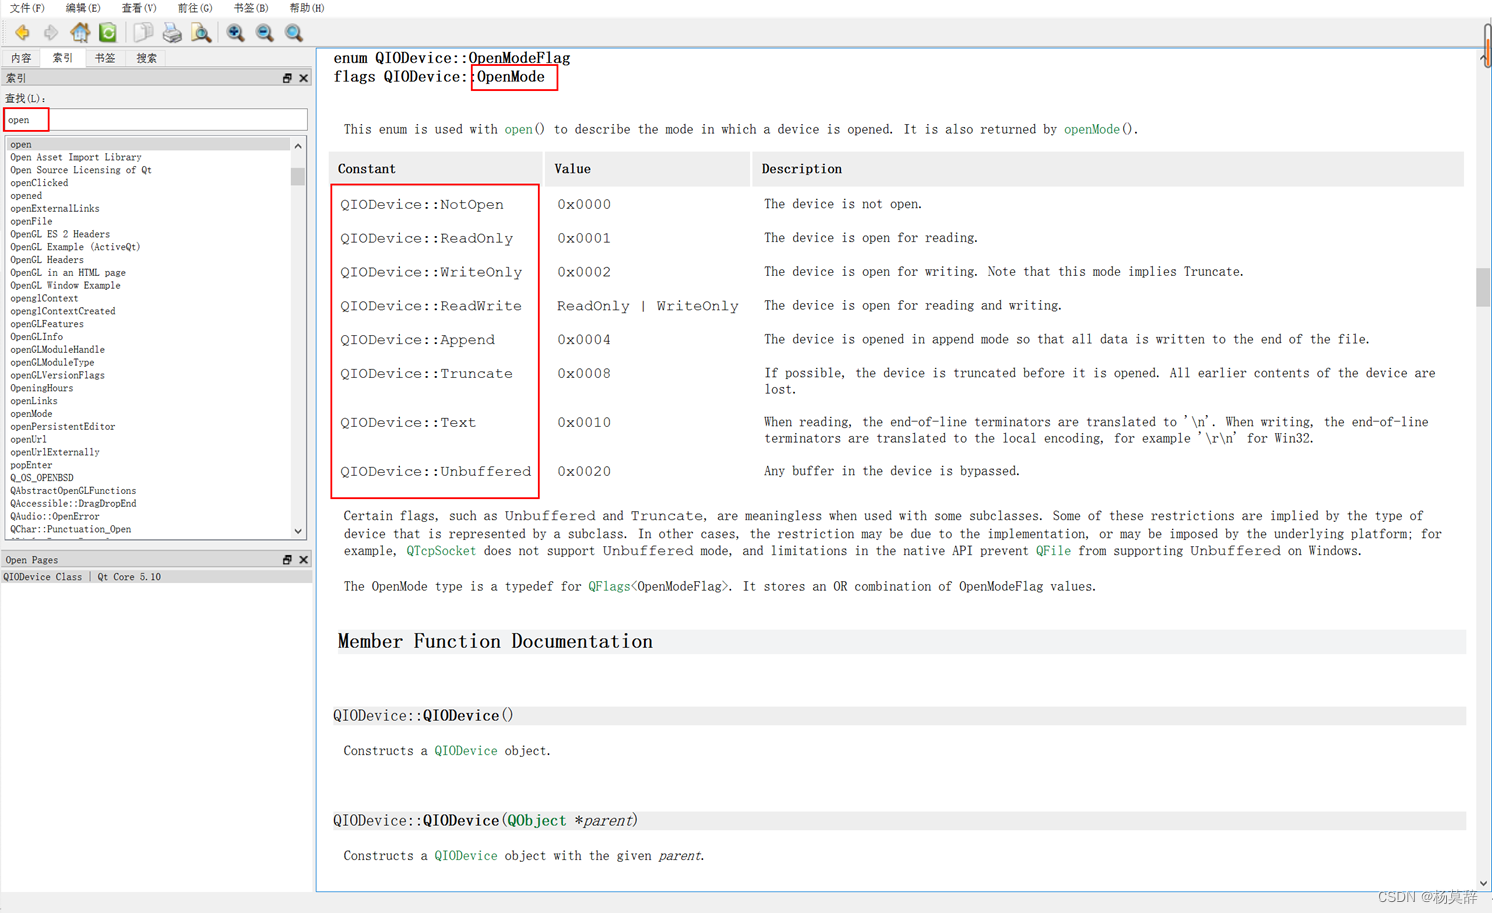Screen dimensions: 1493x914
Task: Click the copy pages toolbar icon
Action: pos(143,33)
